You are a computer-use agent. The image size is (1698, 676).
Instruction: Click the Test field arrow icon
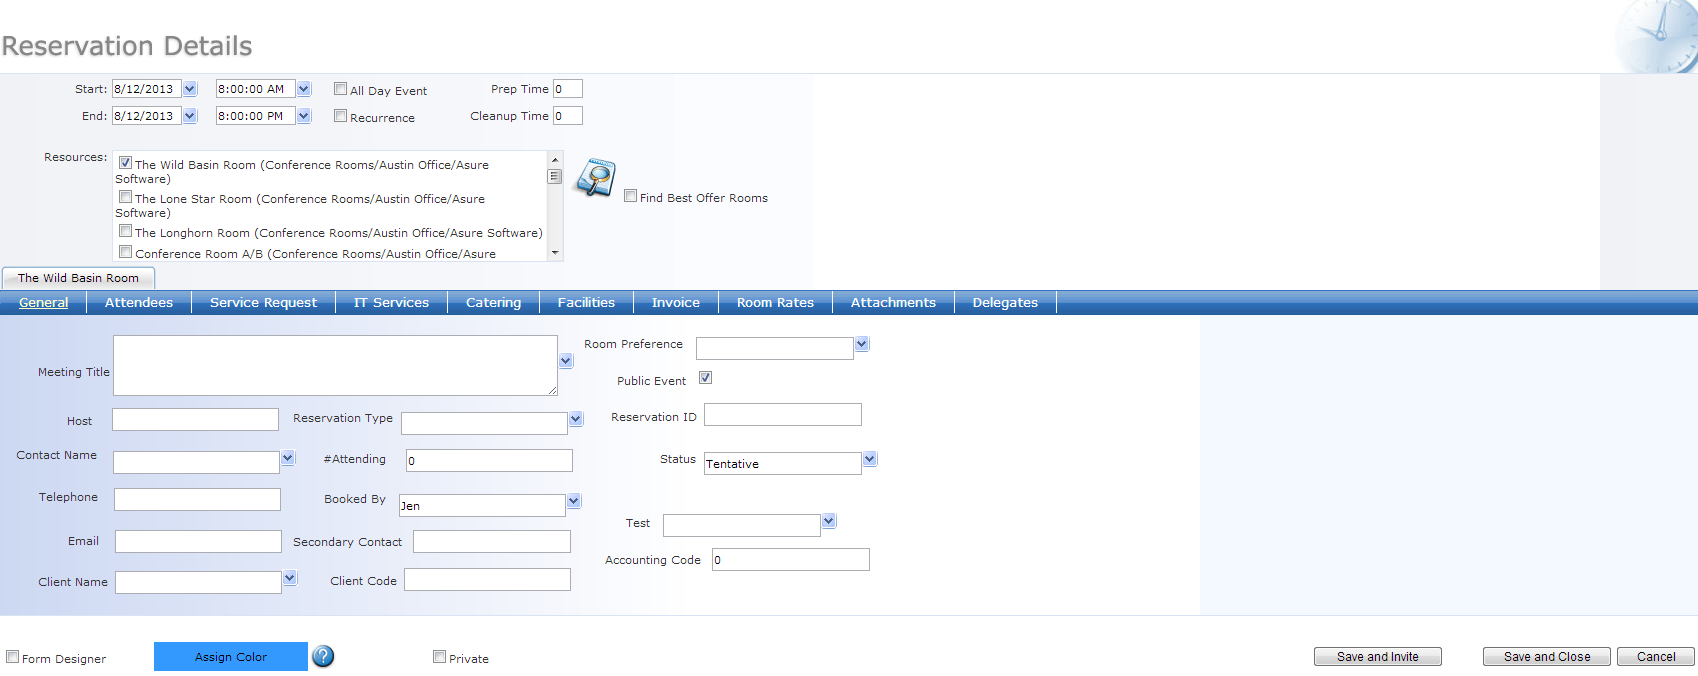click(828, 521)
